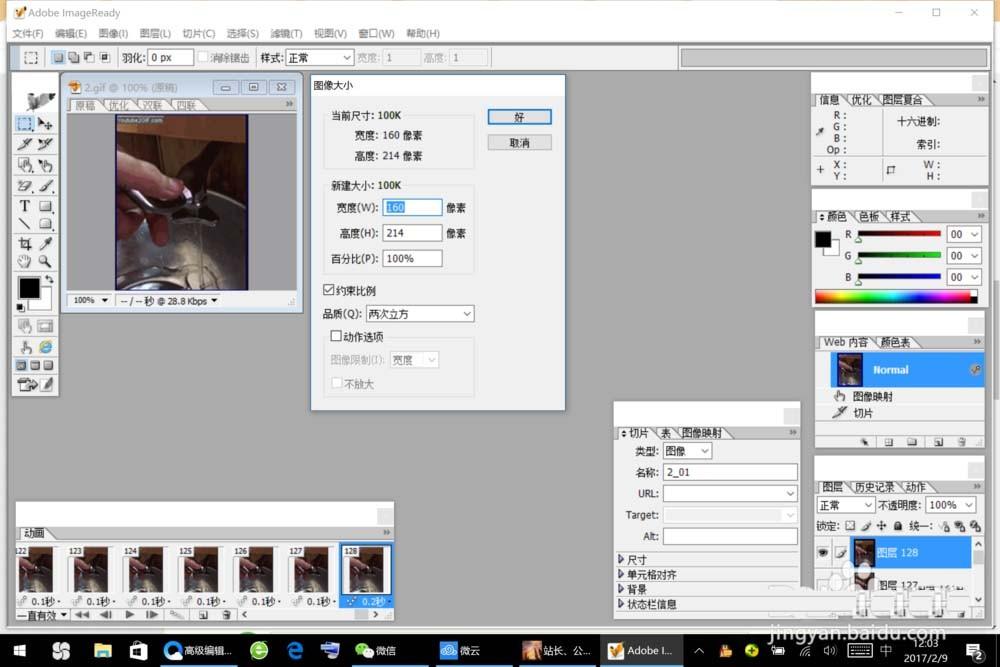Uncheck the 约束比例 checkbox

[329, 290]
